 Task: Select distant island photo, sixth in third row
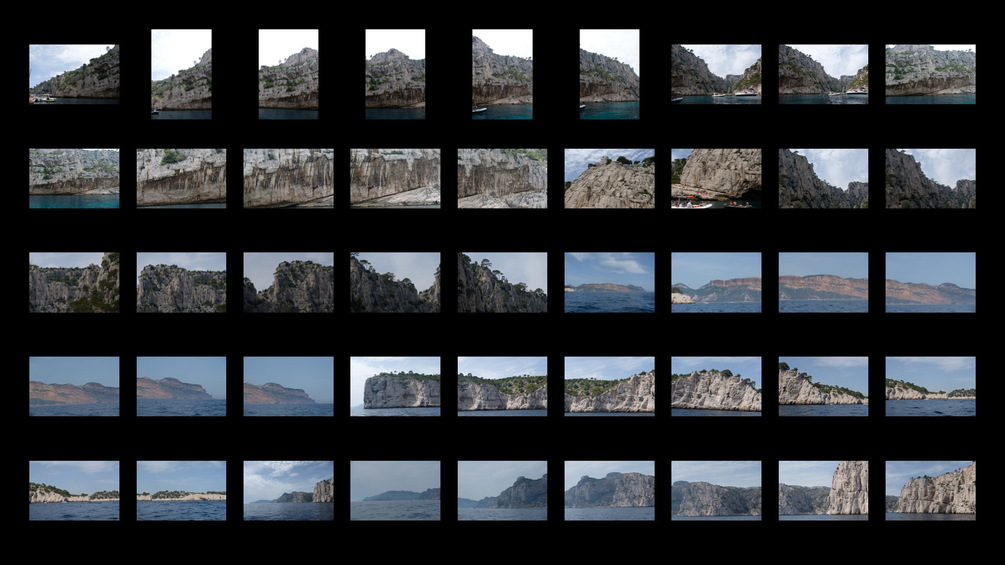click(610, 282)
